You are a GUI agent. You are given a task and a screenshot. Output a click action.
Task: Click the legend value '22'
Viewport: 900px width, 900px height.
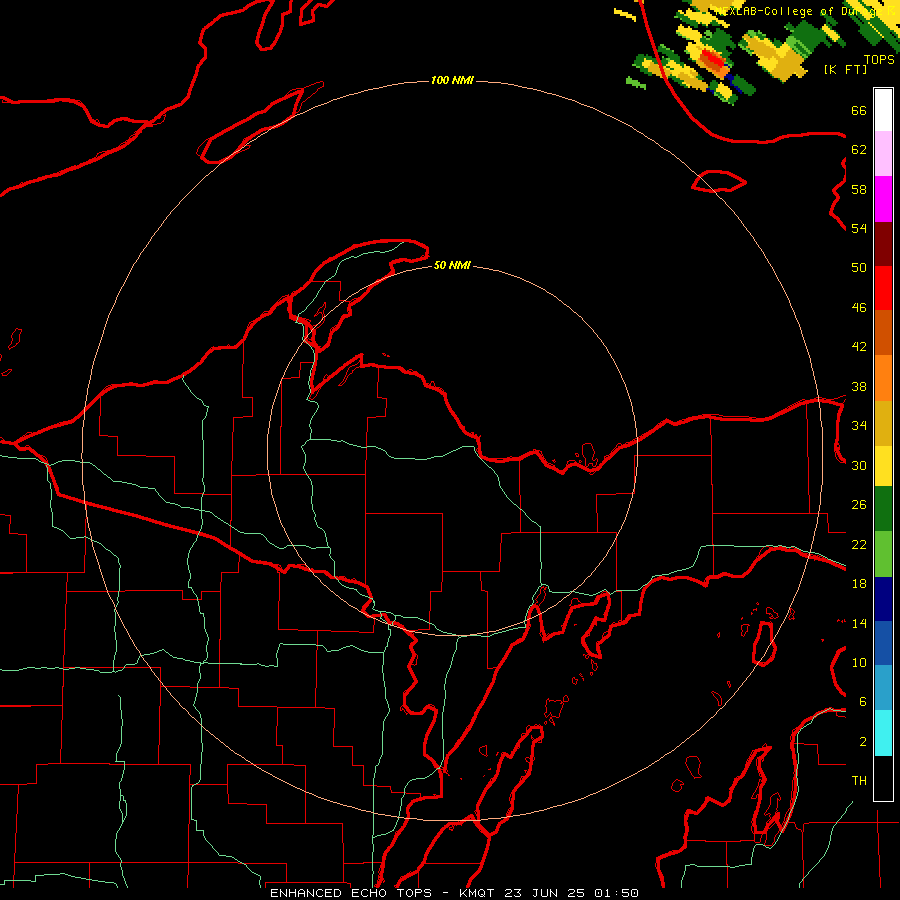pos(859,544)
